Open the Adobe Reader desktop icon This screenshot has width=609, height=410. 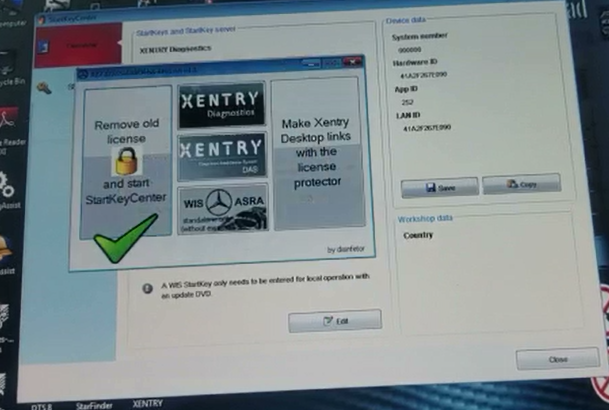(x=10, y=130)
